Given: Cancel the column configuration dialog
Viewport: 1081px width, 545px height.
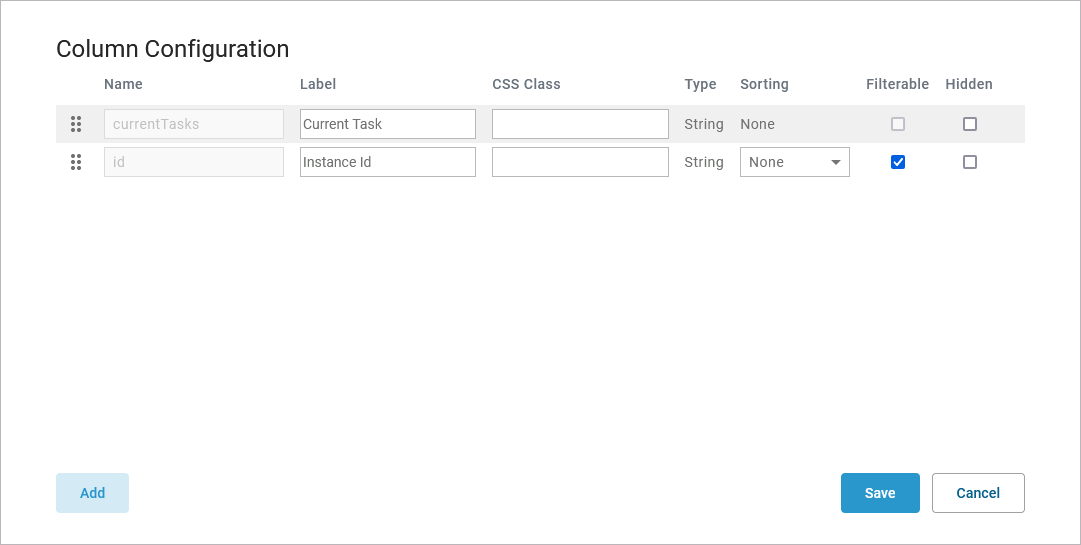Looking at the screenshot, I should click(978, 493).
